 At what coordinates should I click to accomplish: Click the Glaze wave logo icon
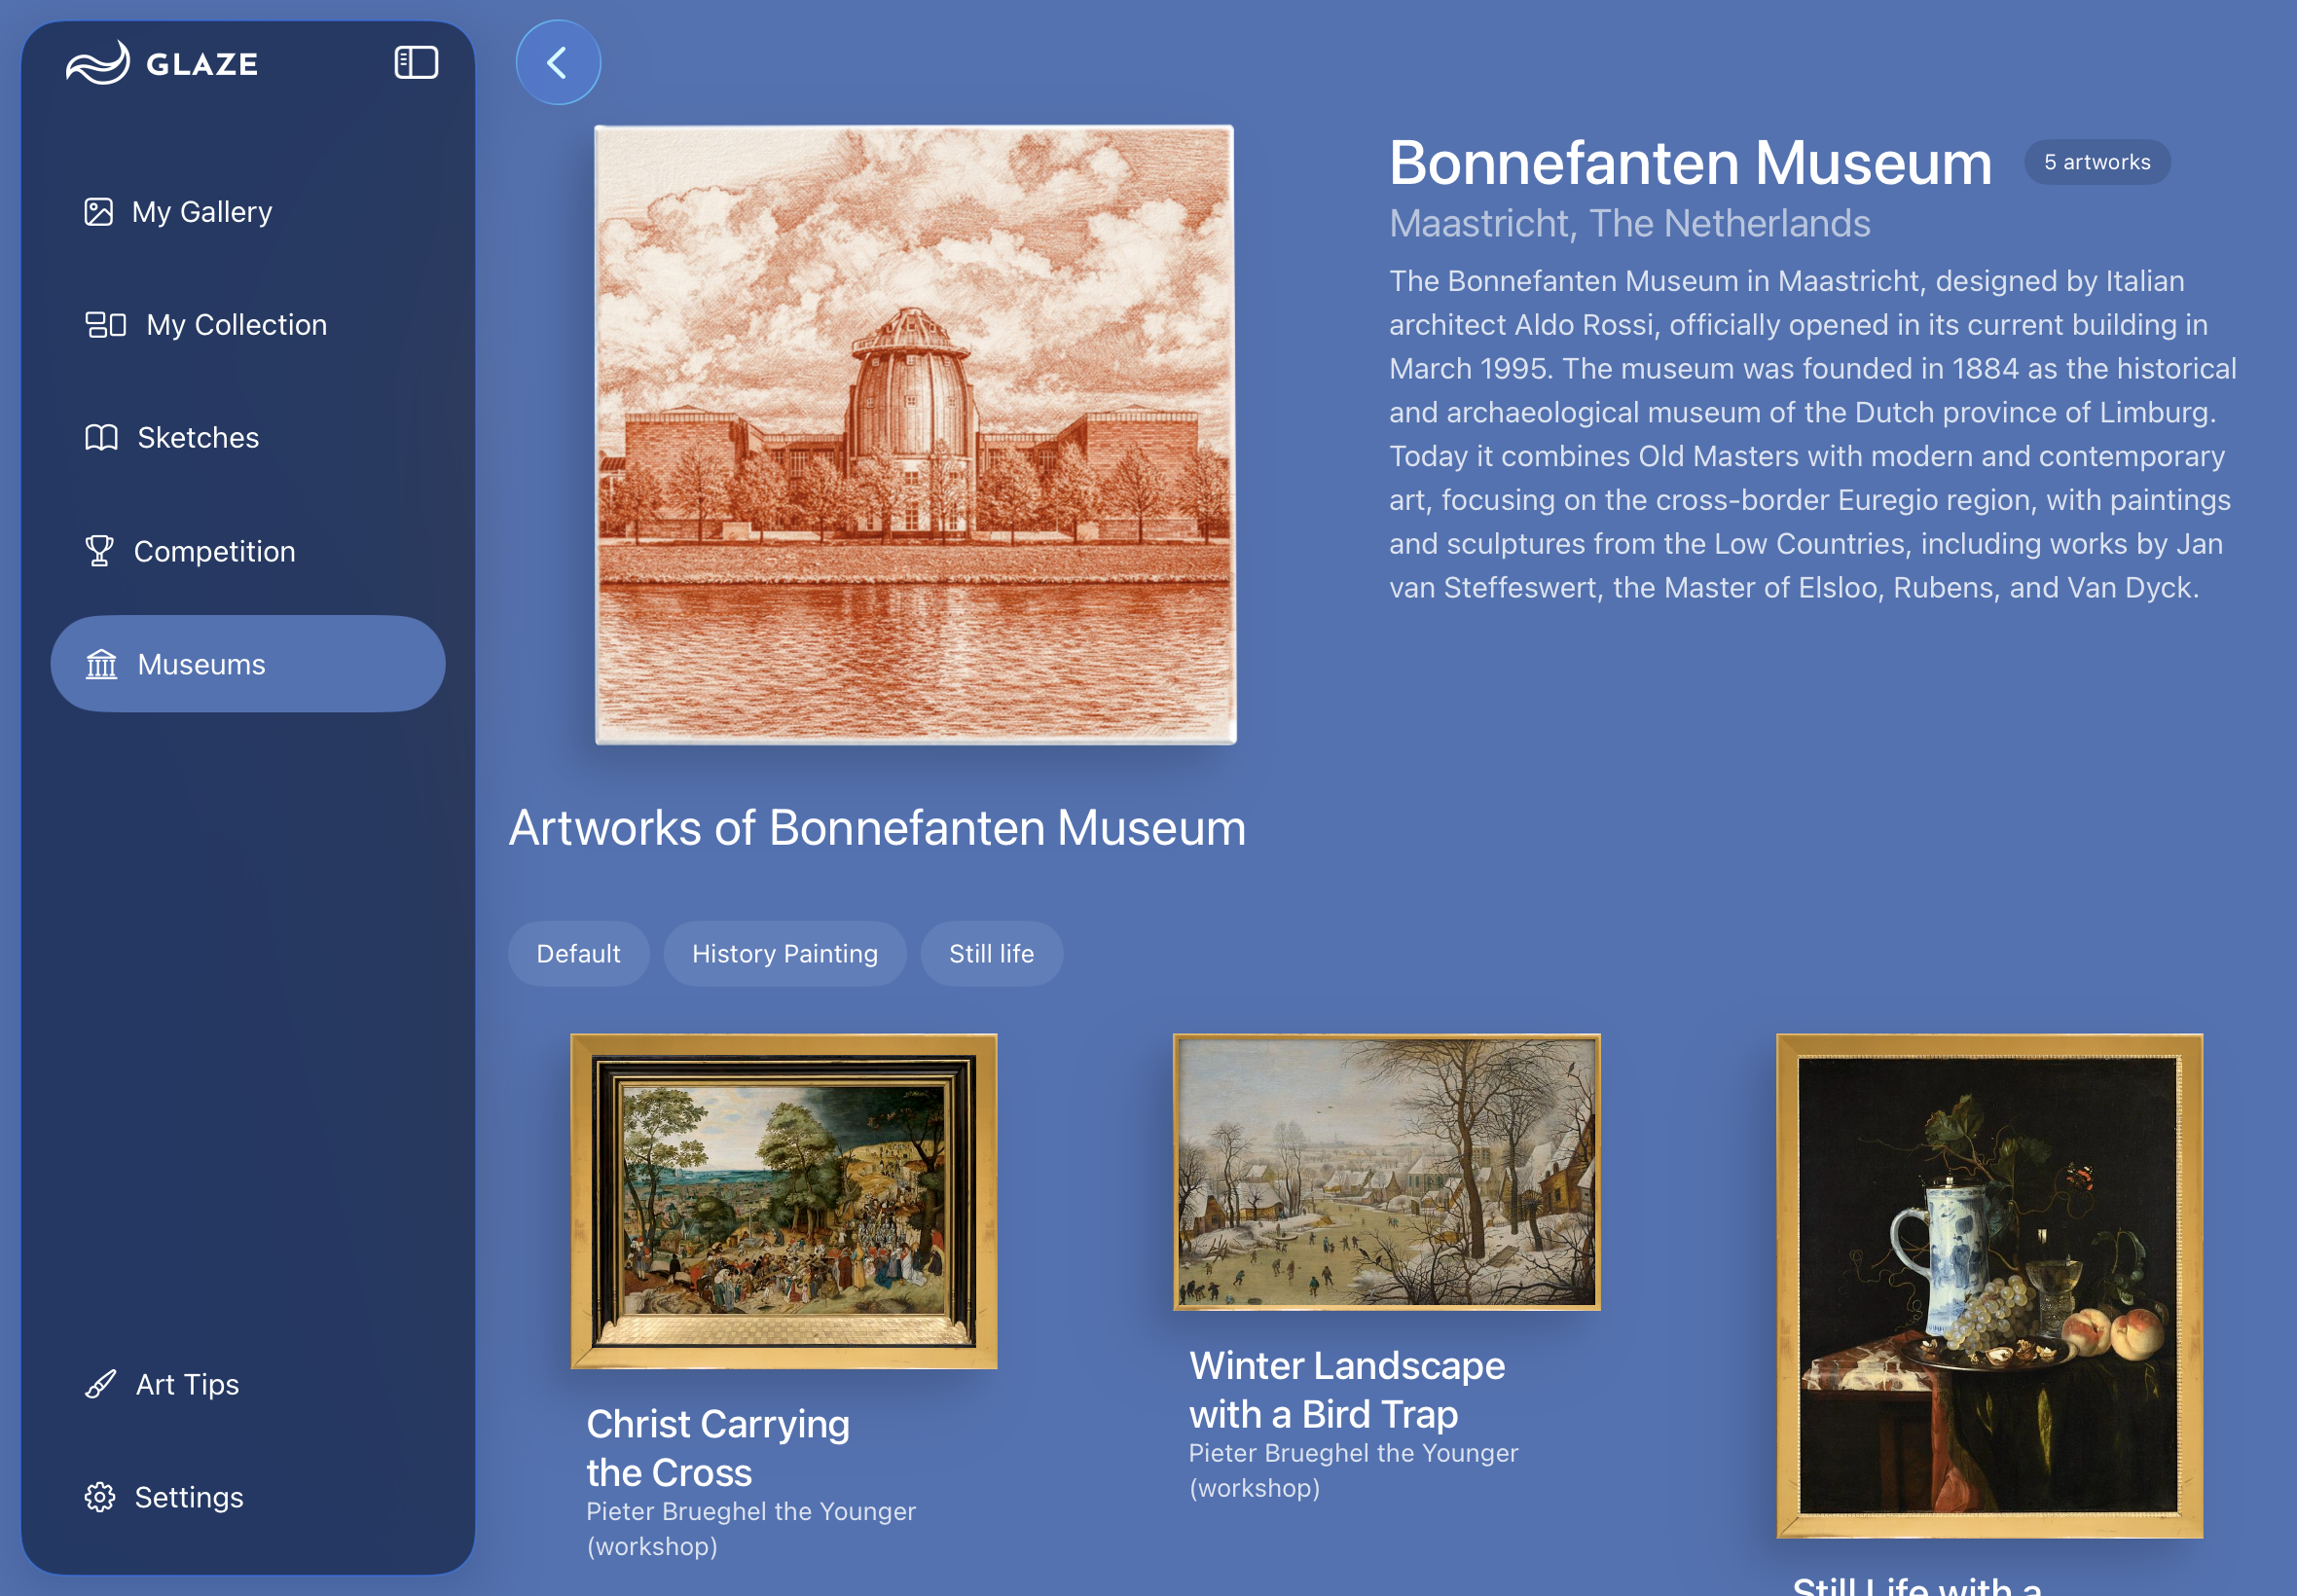click(x=98, y=63)
